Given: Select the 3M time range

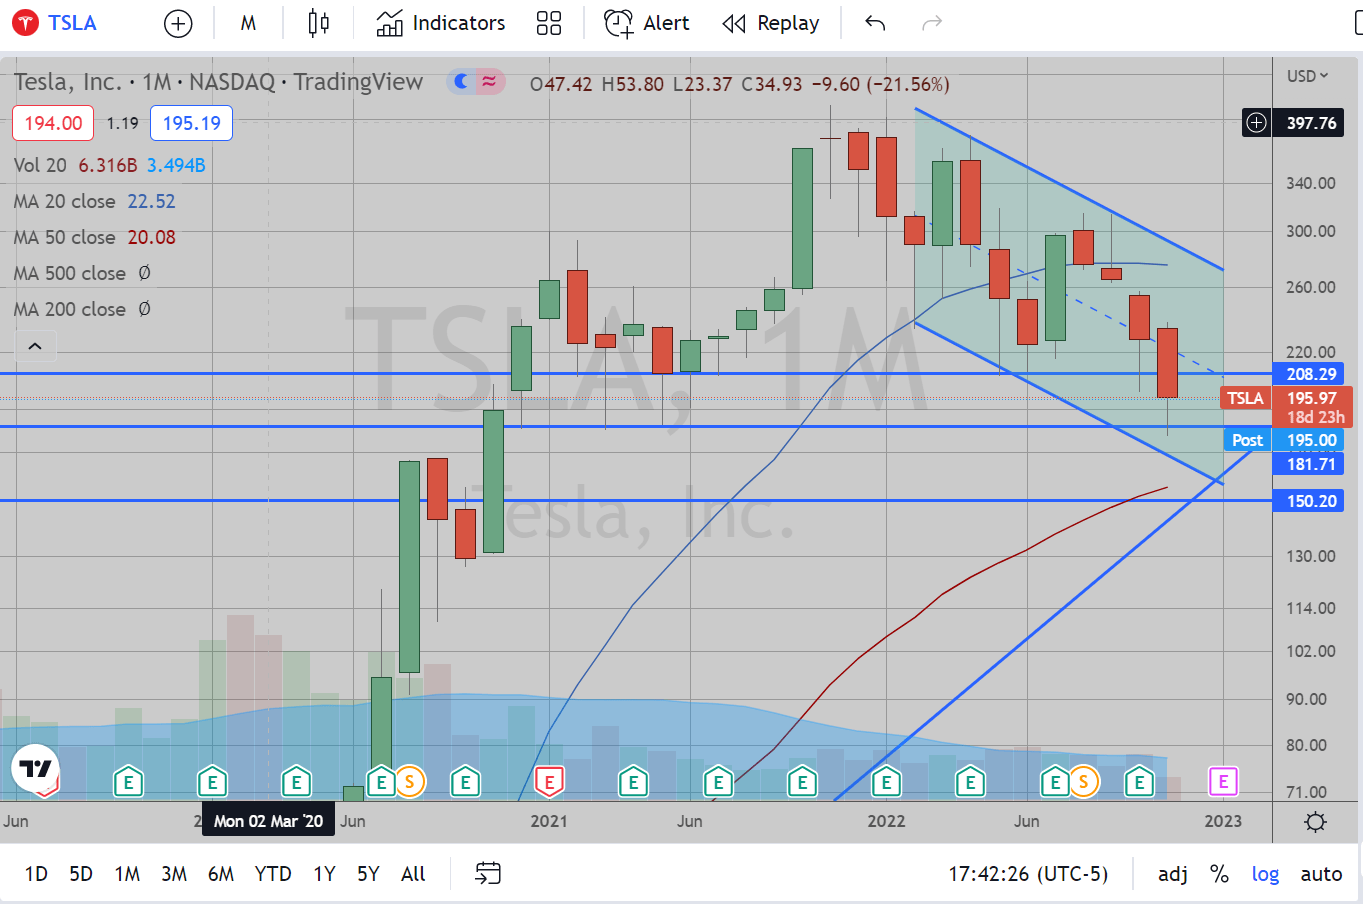Looking at the screenshot, I should point(174,874).
